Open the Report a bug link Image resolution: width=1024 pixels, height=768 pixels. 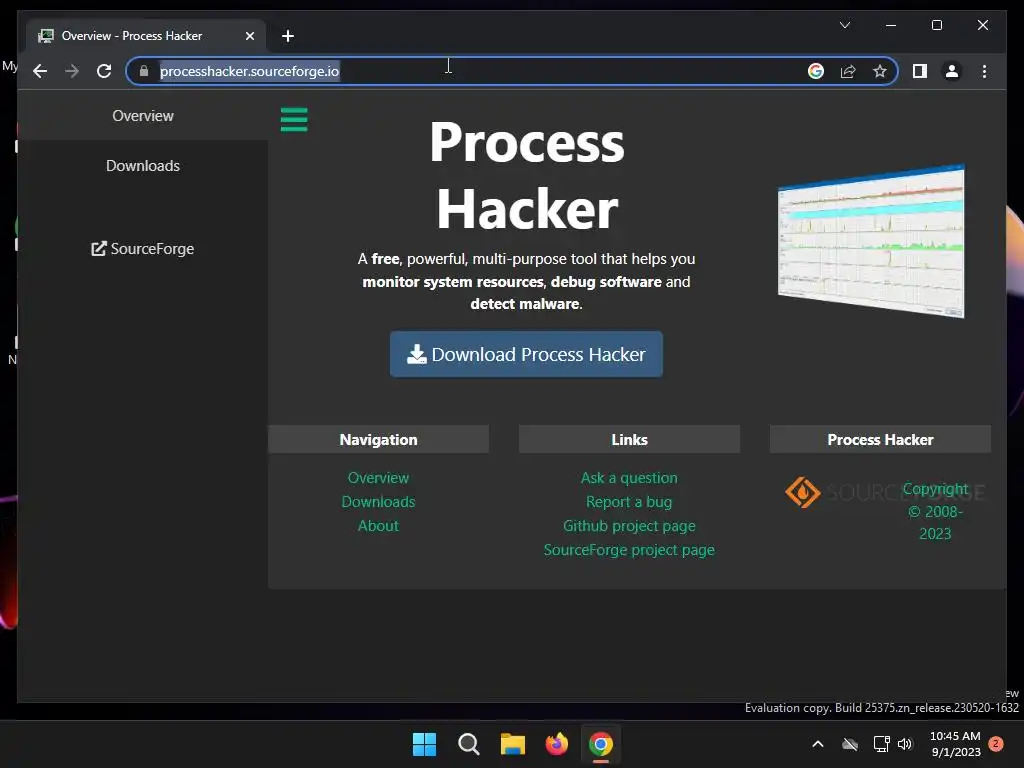[x=629, y=502]
